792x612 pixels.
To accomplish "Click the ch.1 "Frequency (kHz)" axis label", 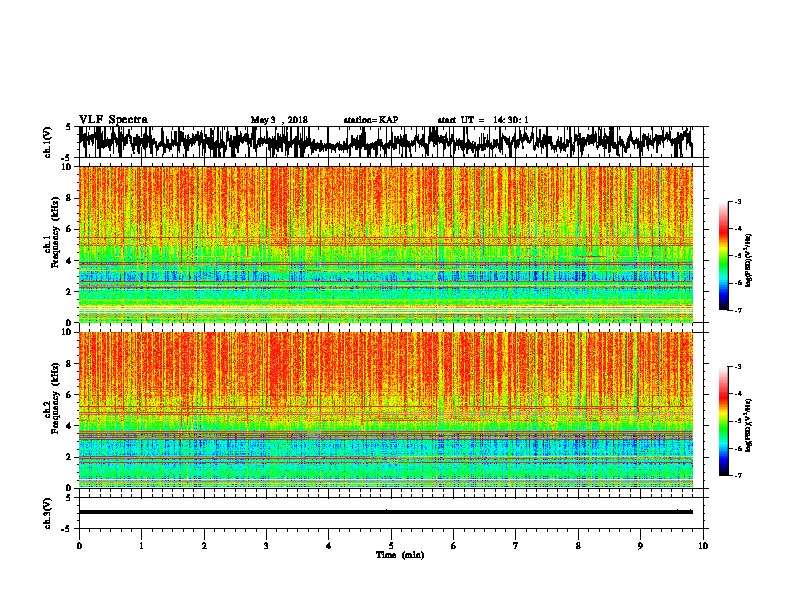I will click(55, 233).
